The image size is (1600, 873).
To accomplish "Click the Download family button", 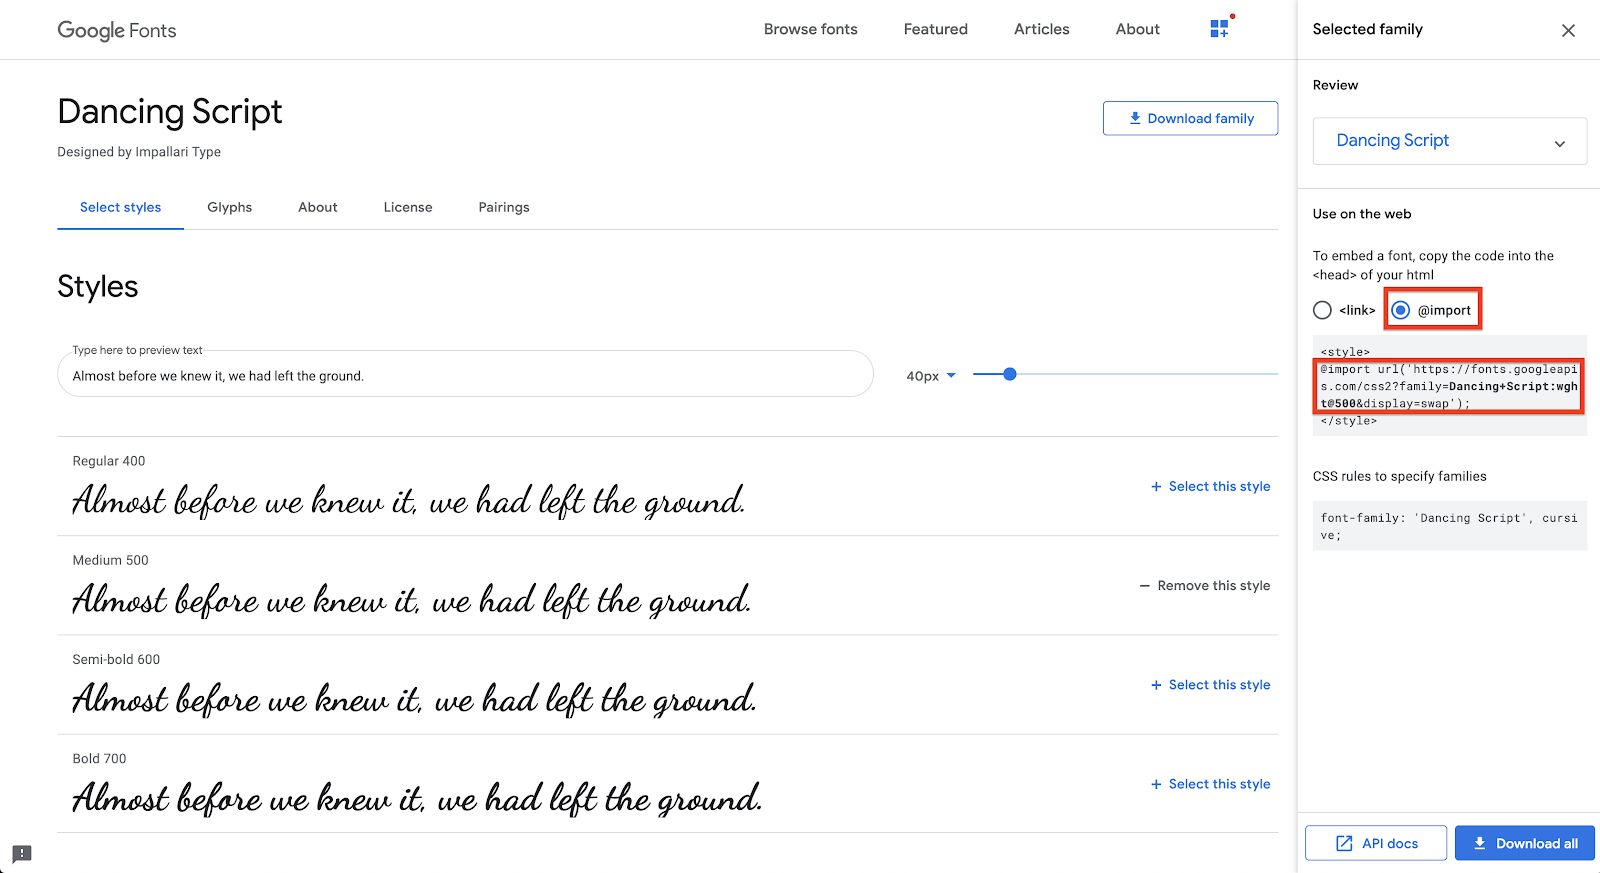I will 1190,118.
